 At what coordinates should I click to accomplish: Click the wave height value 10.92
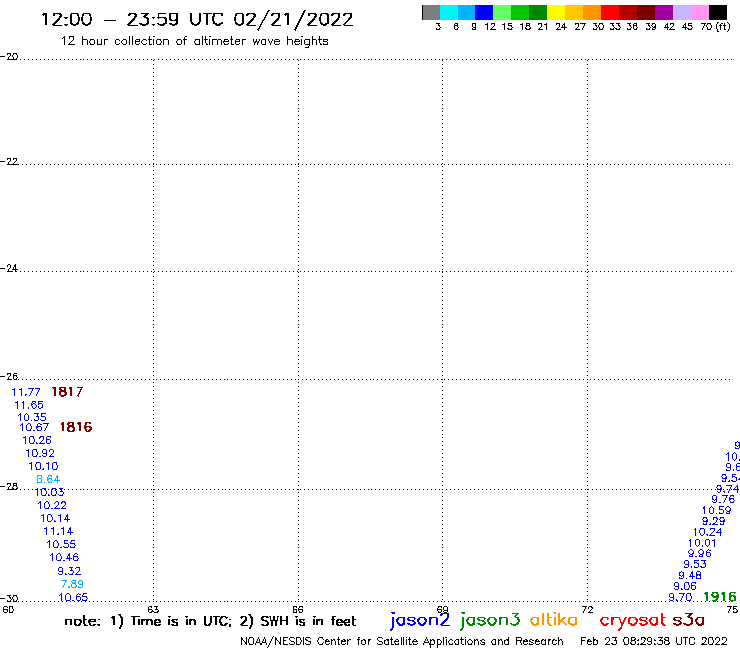coord(40,453)
